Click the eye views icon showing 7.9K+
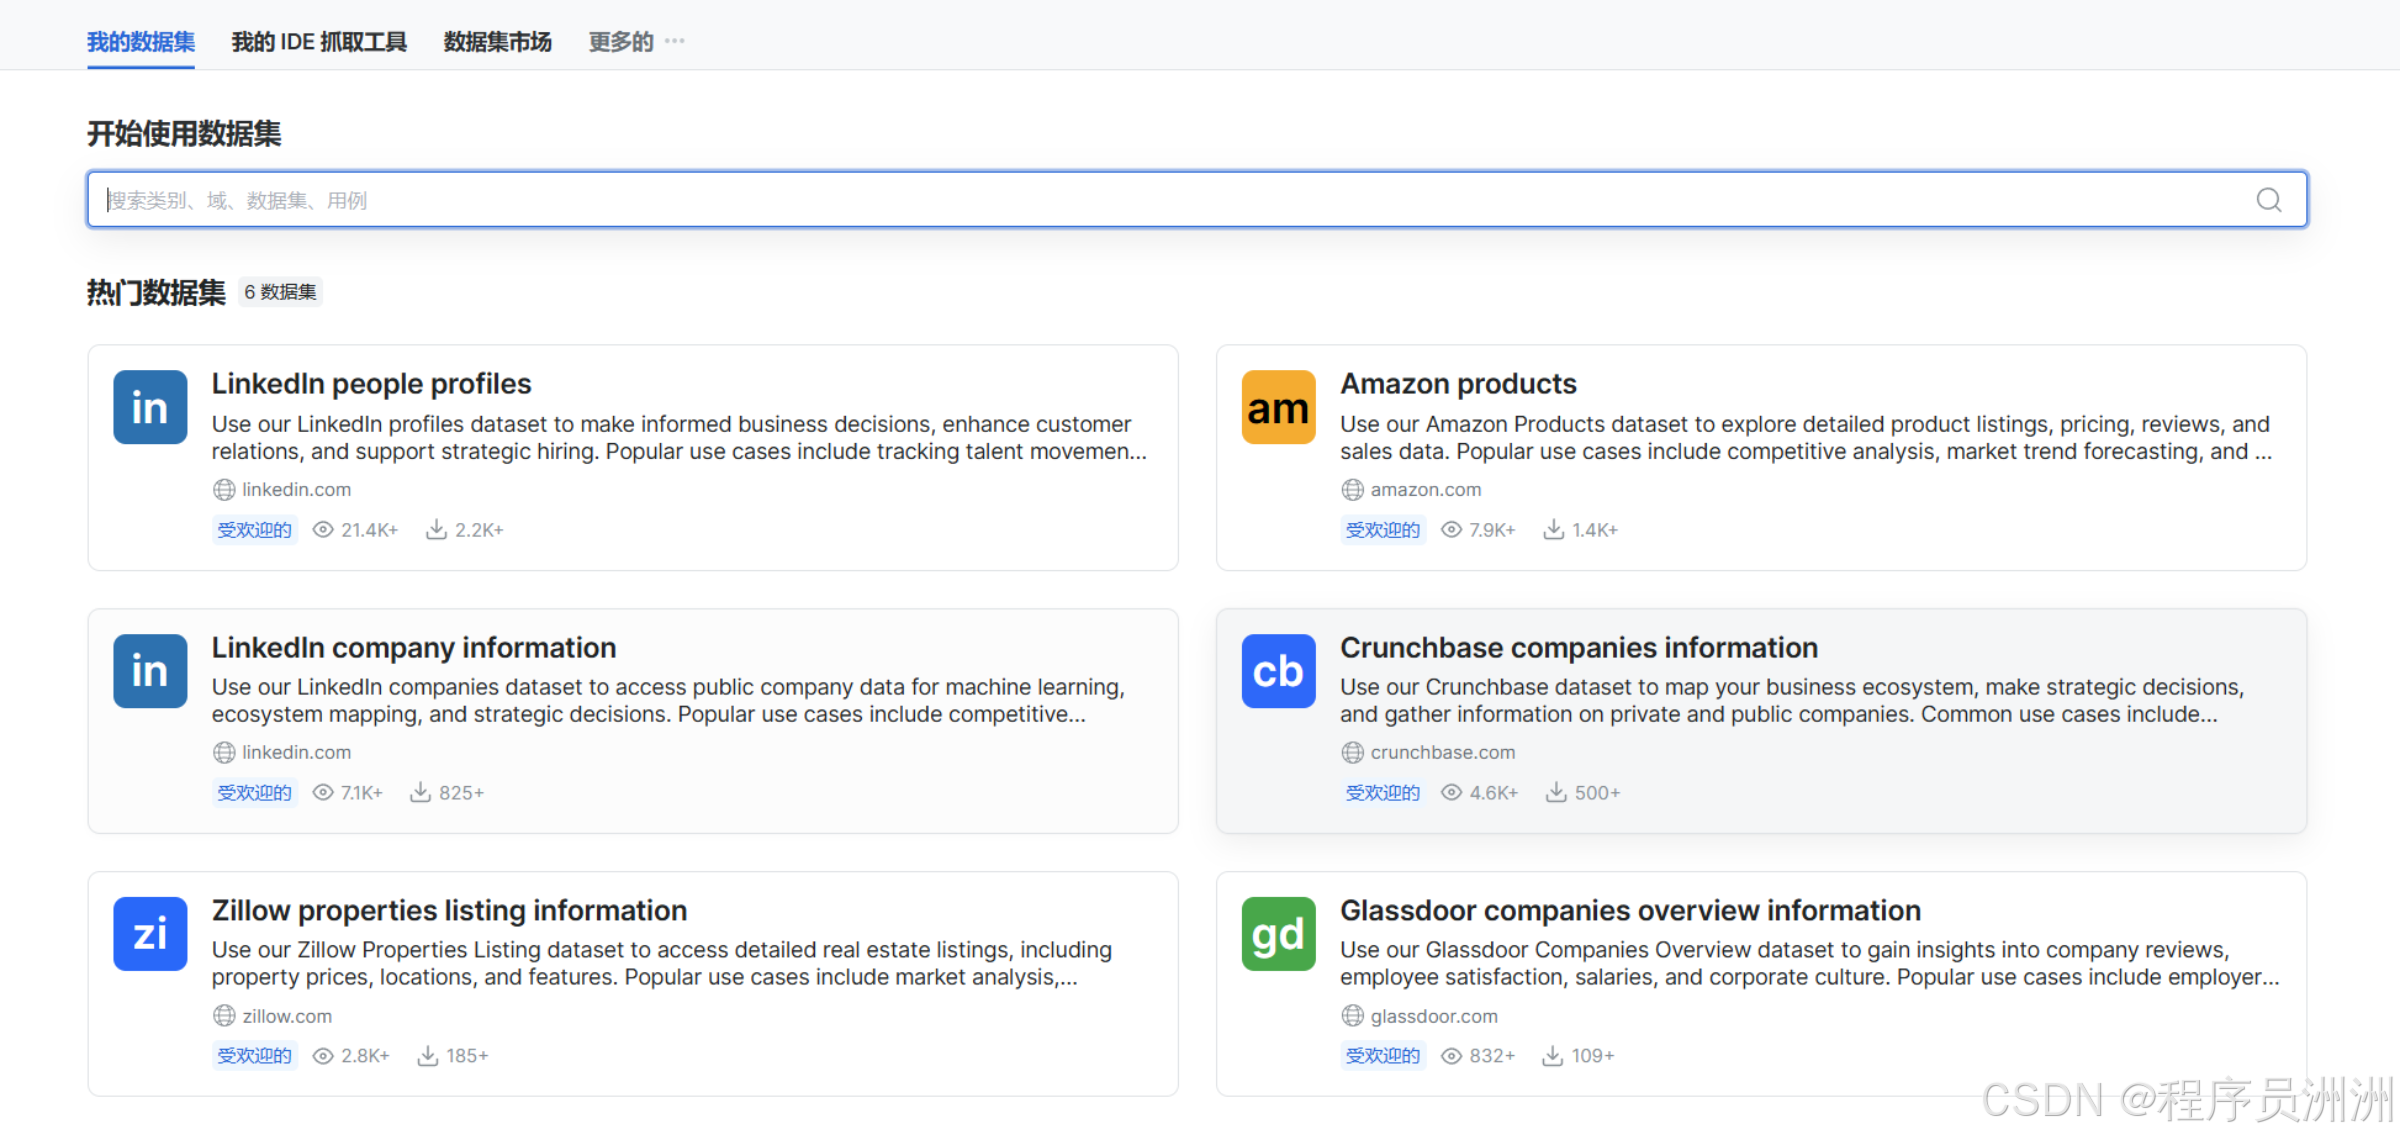This screenshot has width=2400, height=1140. pyautogui.click(x=1451, y=529)
